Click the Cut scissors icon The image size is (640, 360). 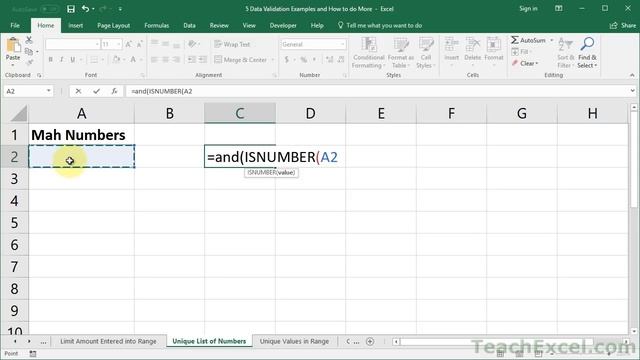pos(29,40)
